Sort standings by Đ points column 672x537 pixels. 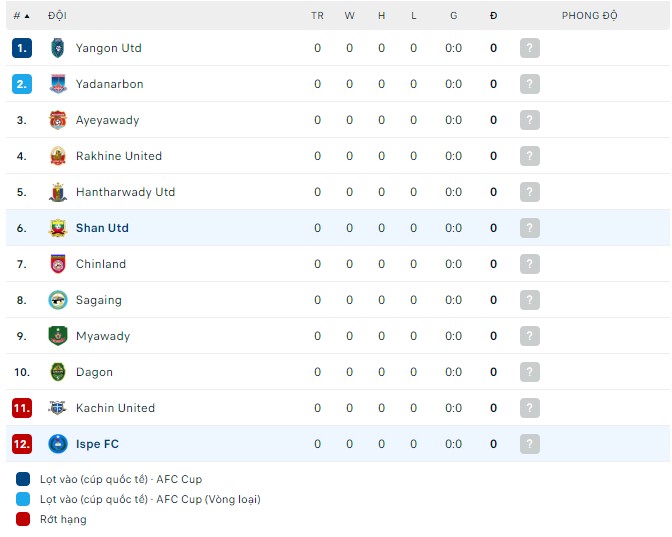pyautogui.click(x=493, y=16)
